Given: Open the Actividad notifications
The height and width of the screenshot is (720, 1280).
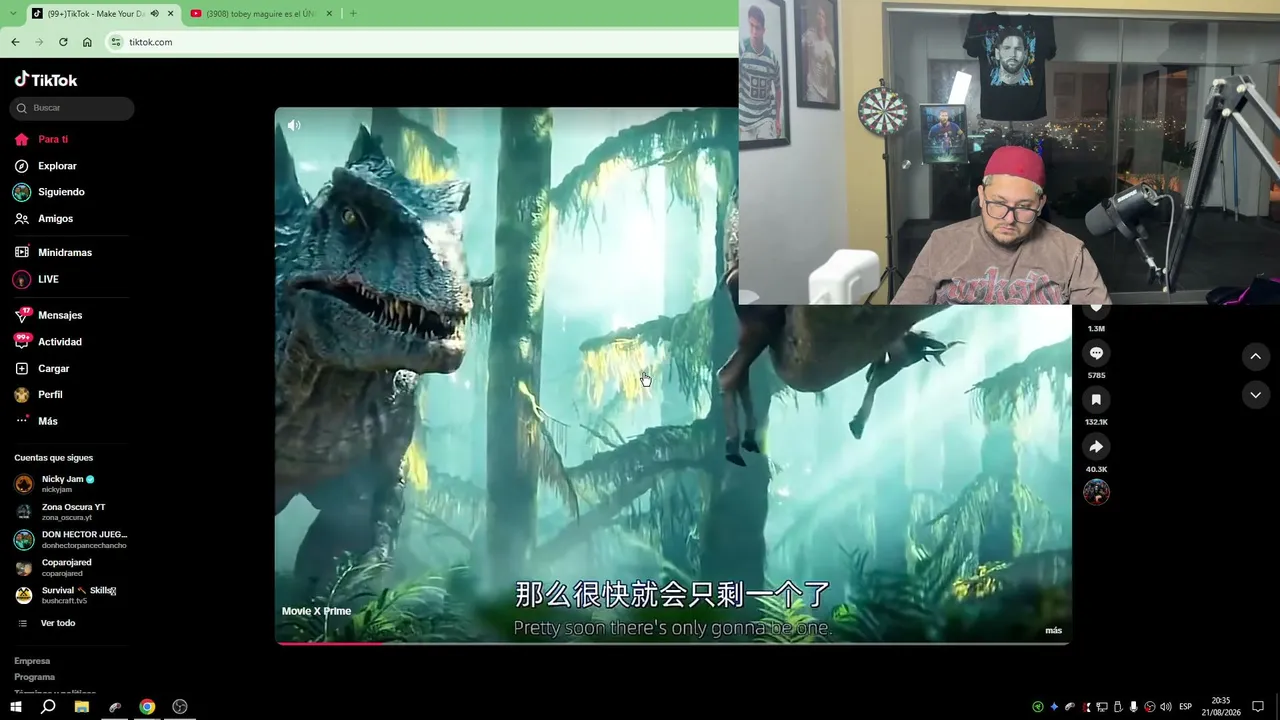Looking at the screenshot, I should coord(49,342).
